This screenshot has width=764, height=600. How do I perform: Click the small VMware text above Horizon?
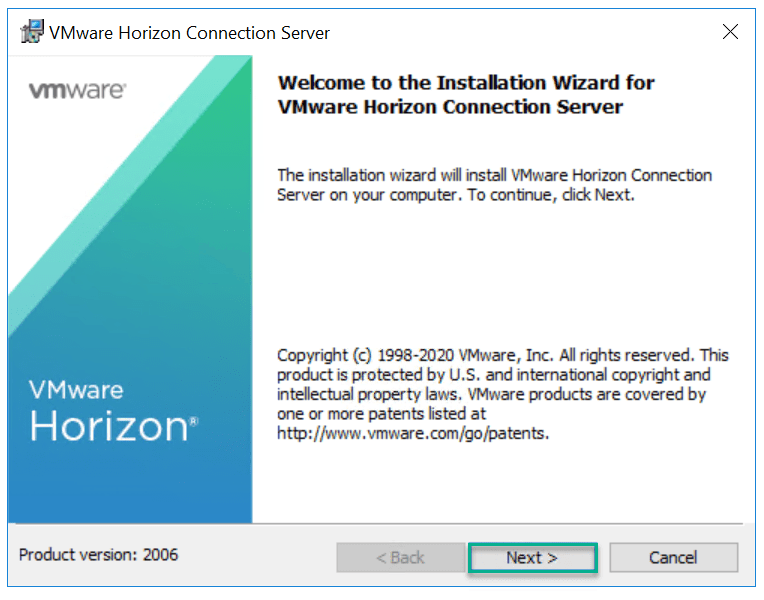[x=76, y=389]
